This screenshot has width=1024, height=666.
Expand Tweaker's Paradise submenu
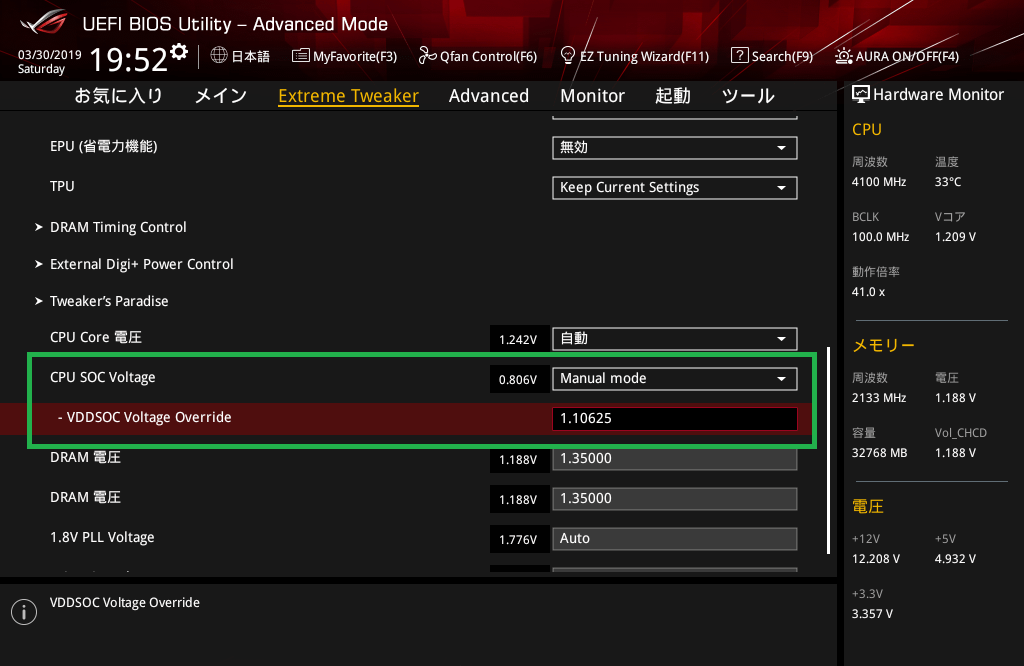tap(109, 301)
